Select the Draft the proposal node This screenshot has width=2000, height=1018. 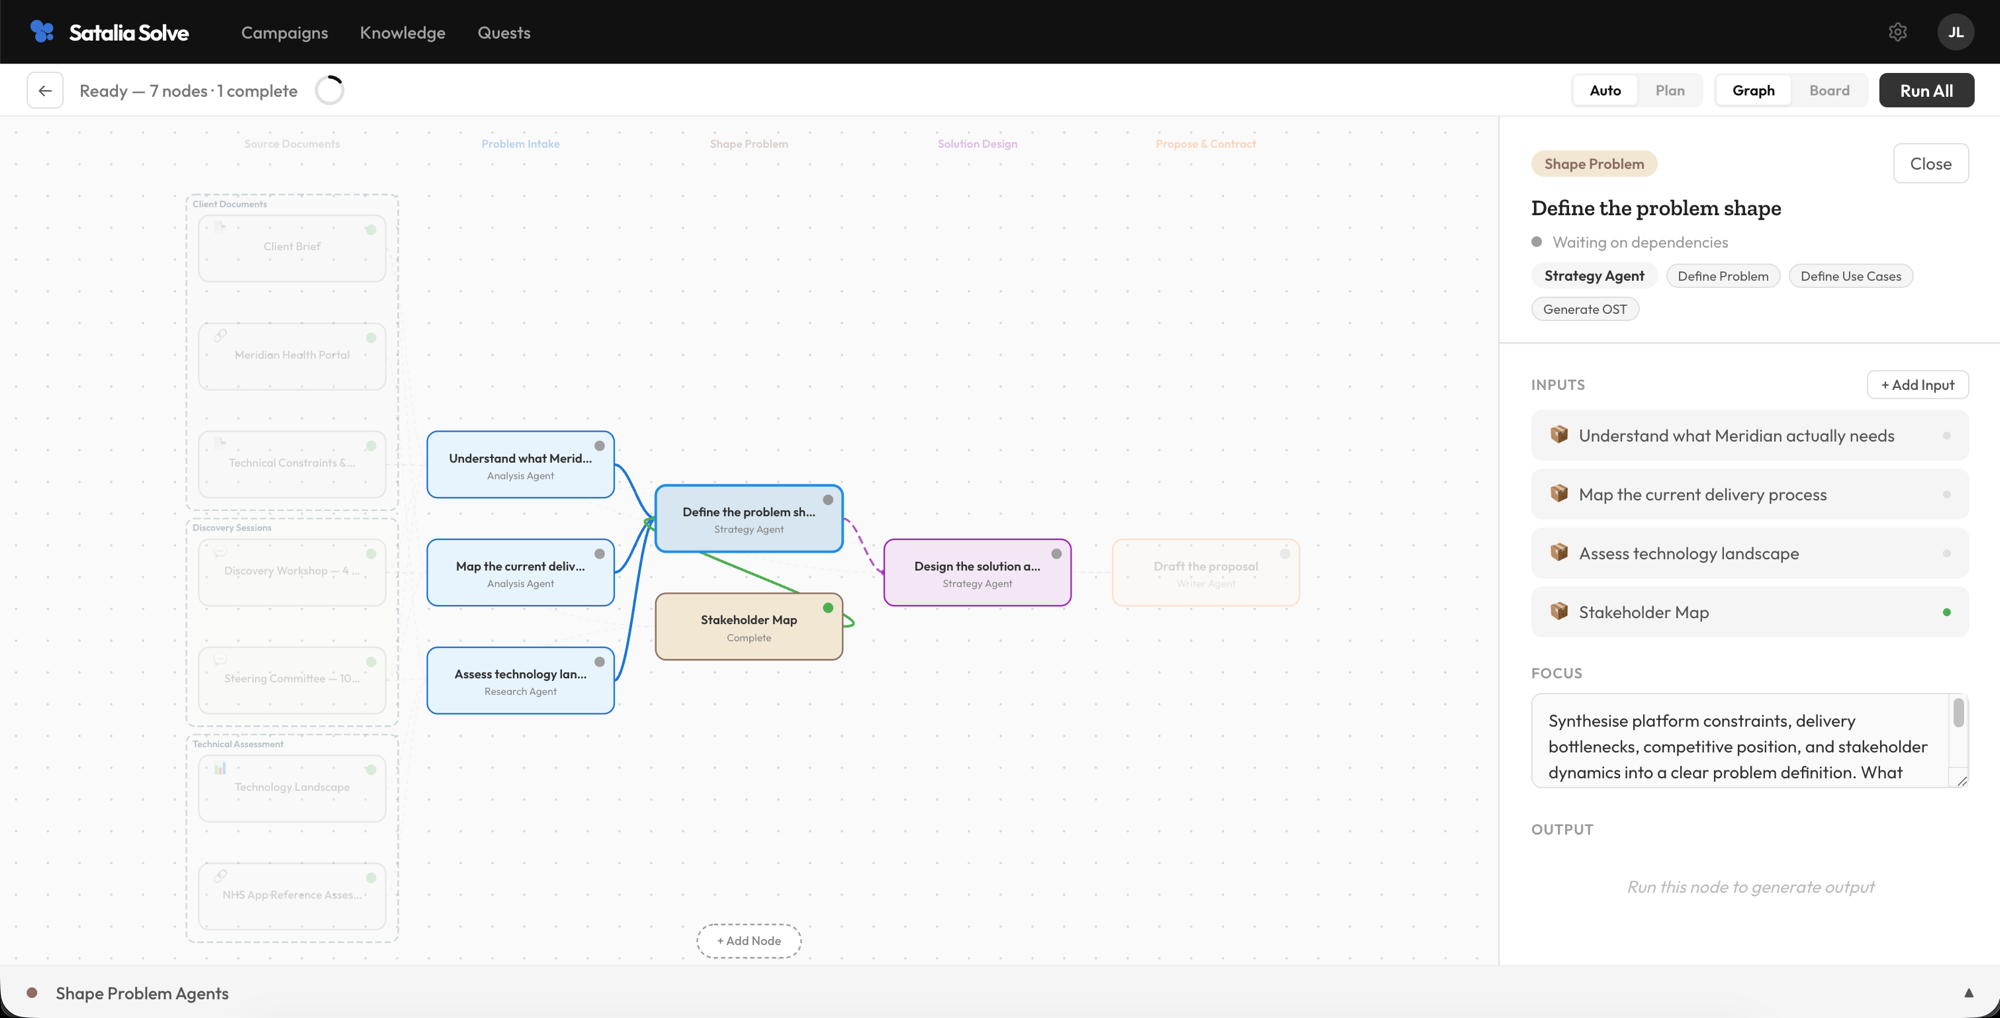pos(1205,573)
